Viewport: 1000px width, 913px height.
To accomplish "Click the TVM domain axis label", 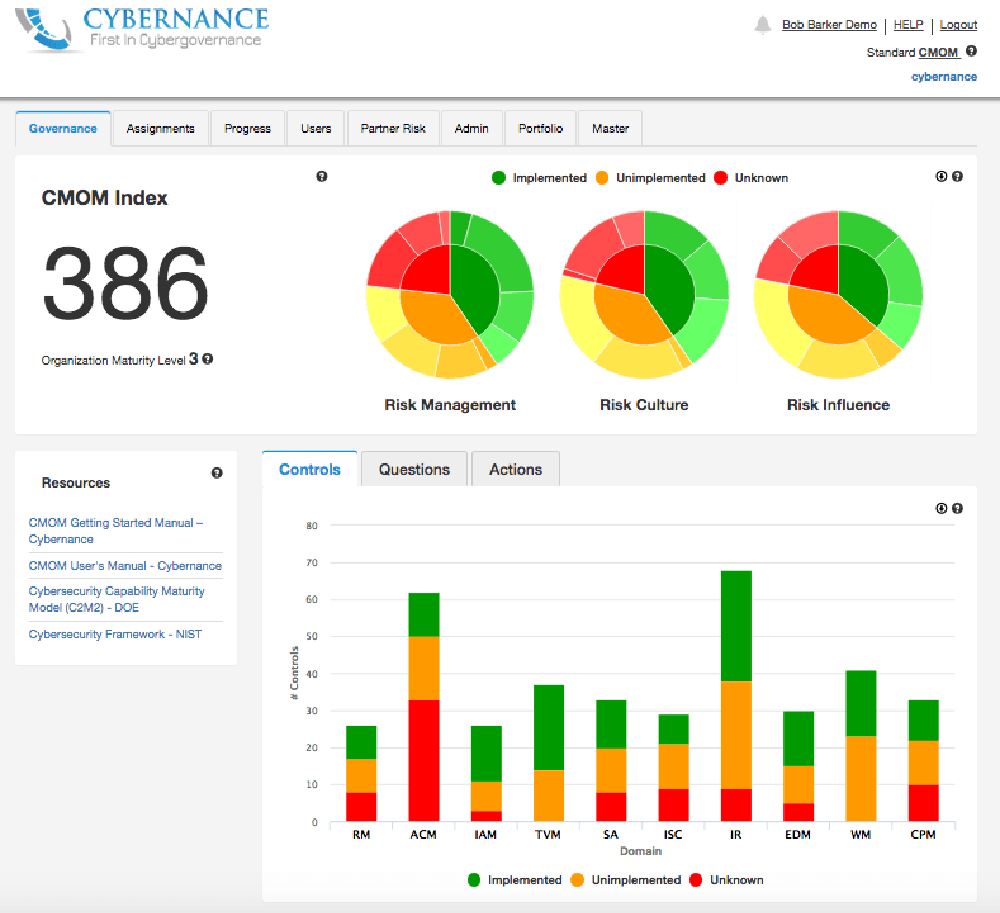I will click(x=548, y=835).
